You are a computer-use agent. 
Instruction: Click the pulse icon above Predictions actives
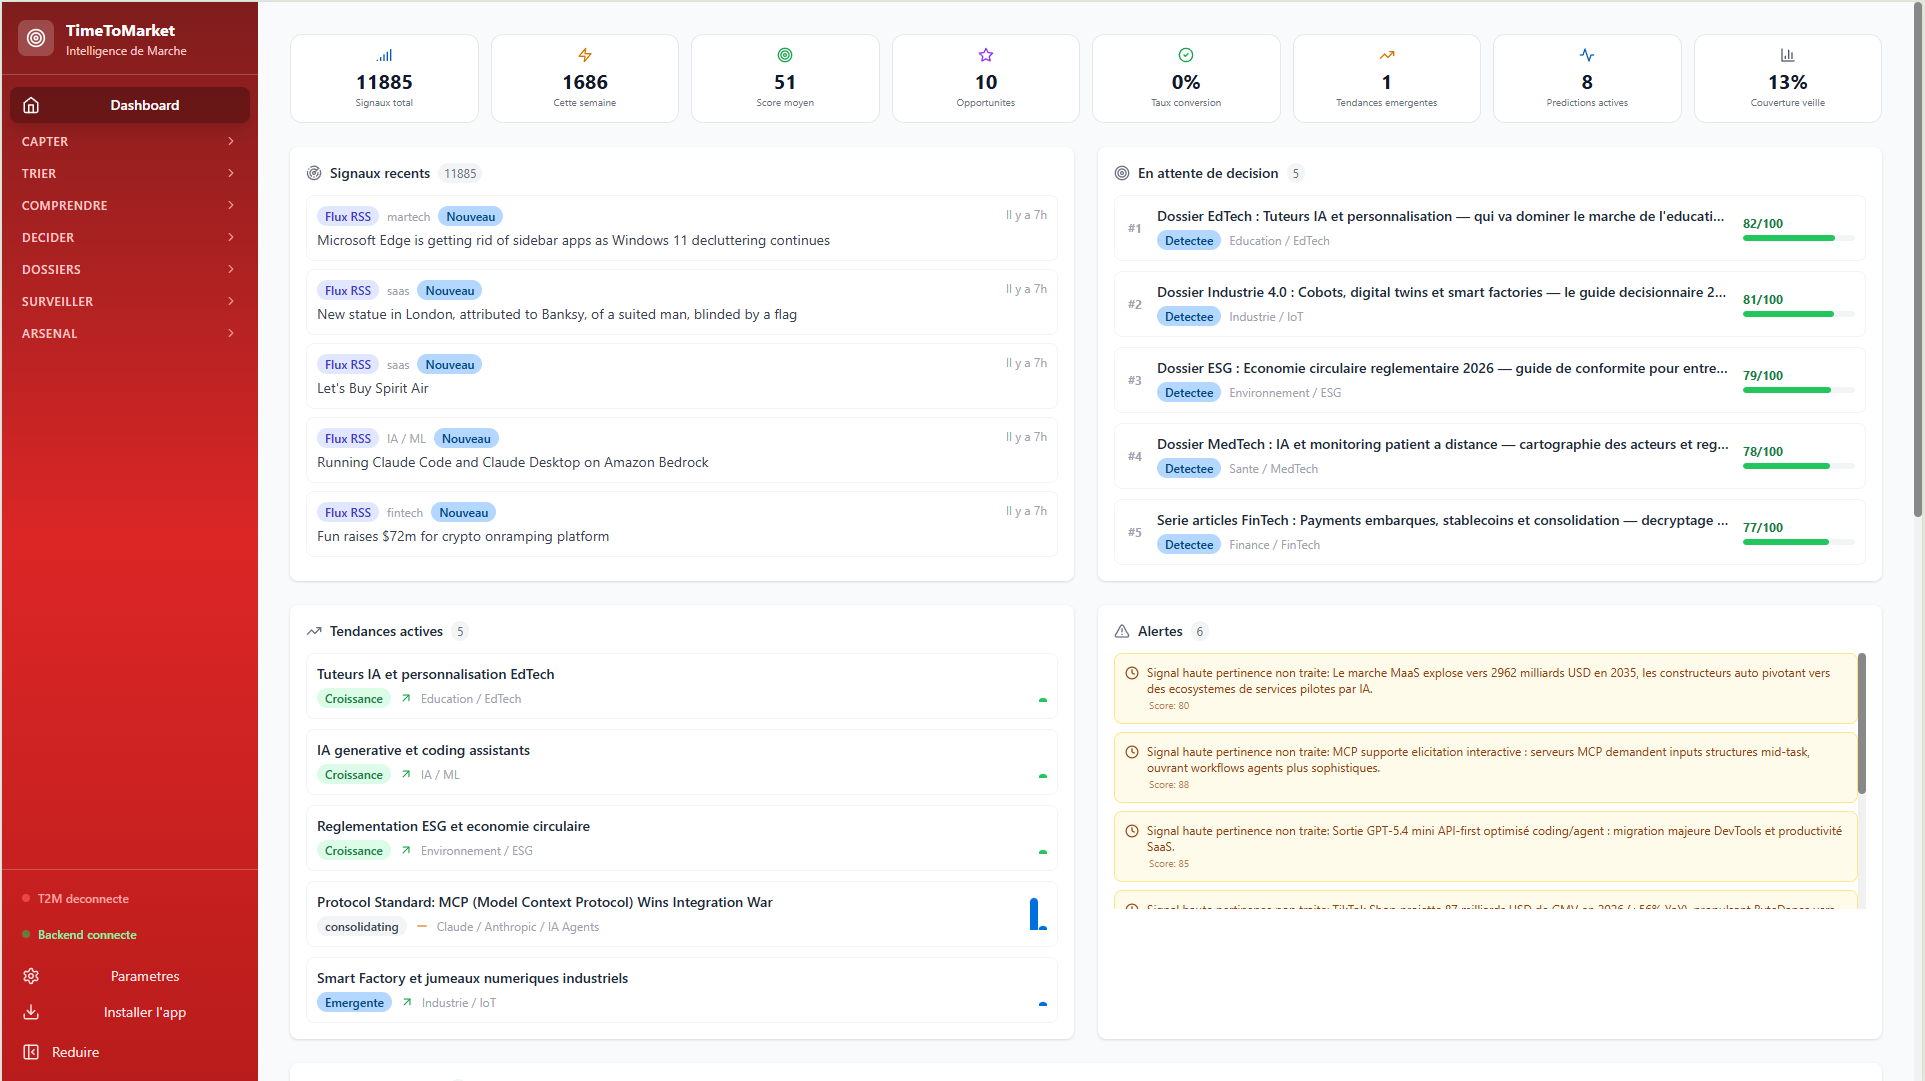click(1587, 55)
